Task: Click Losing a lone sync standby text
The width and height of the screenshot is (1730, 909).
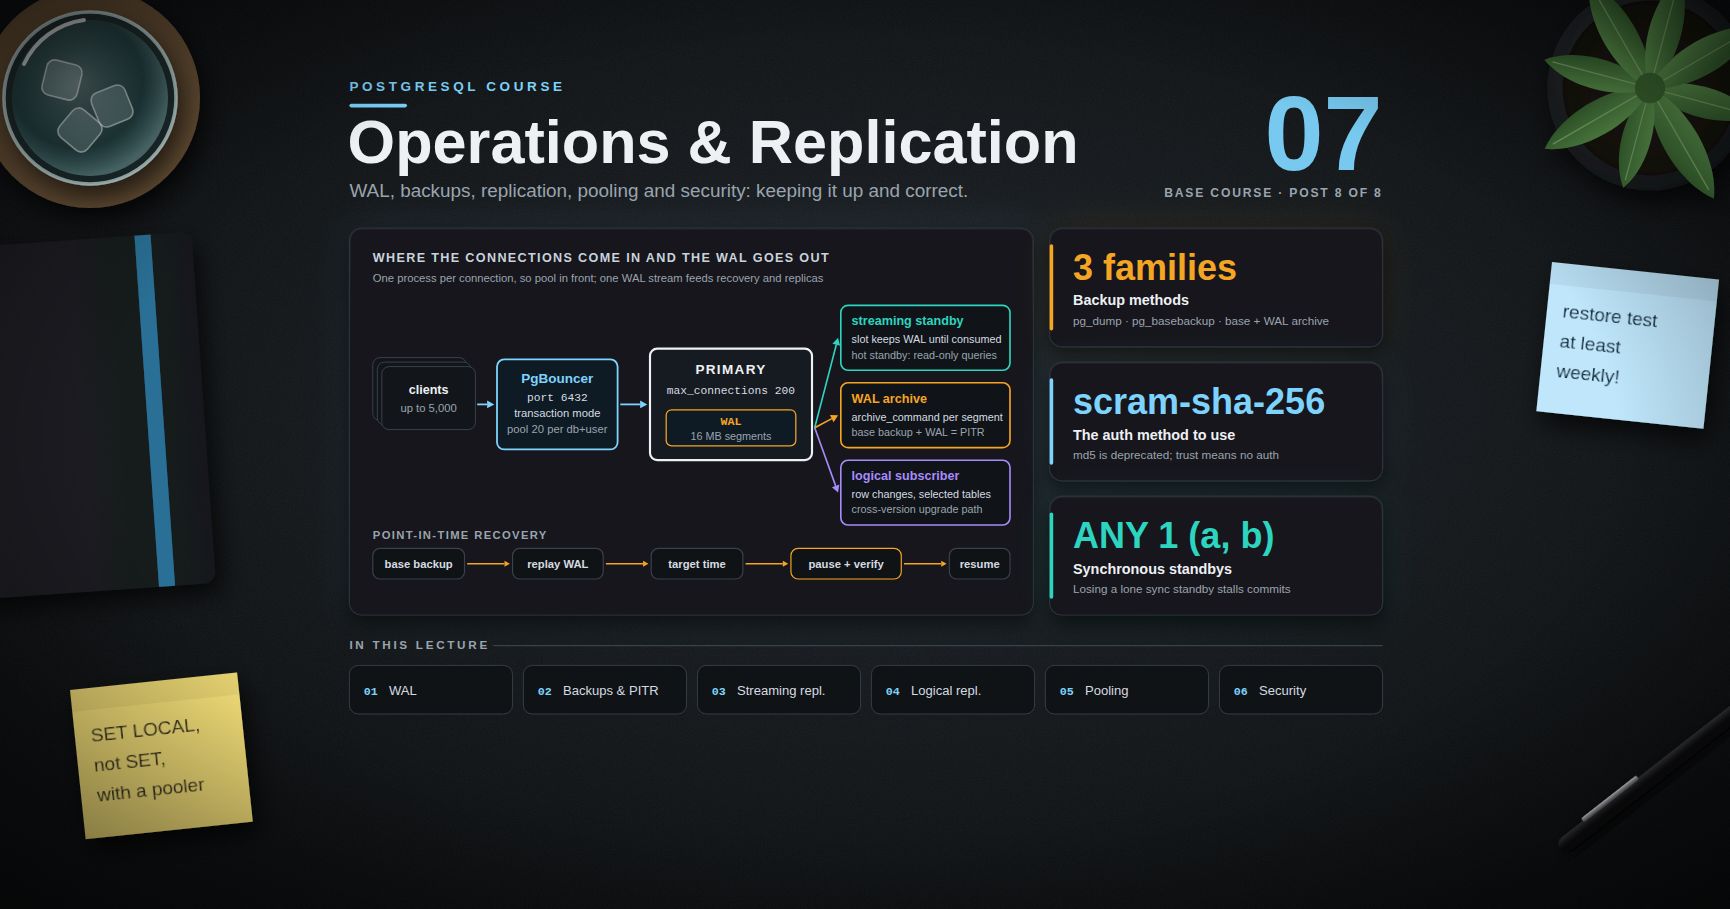Action: pos(1182,590)
